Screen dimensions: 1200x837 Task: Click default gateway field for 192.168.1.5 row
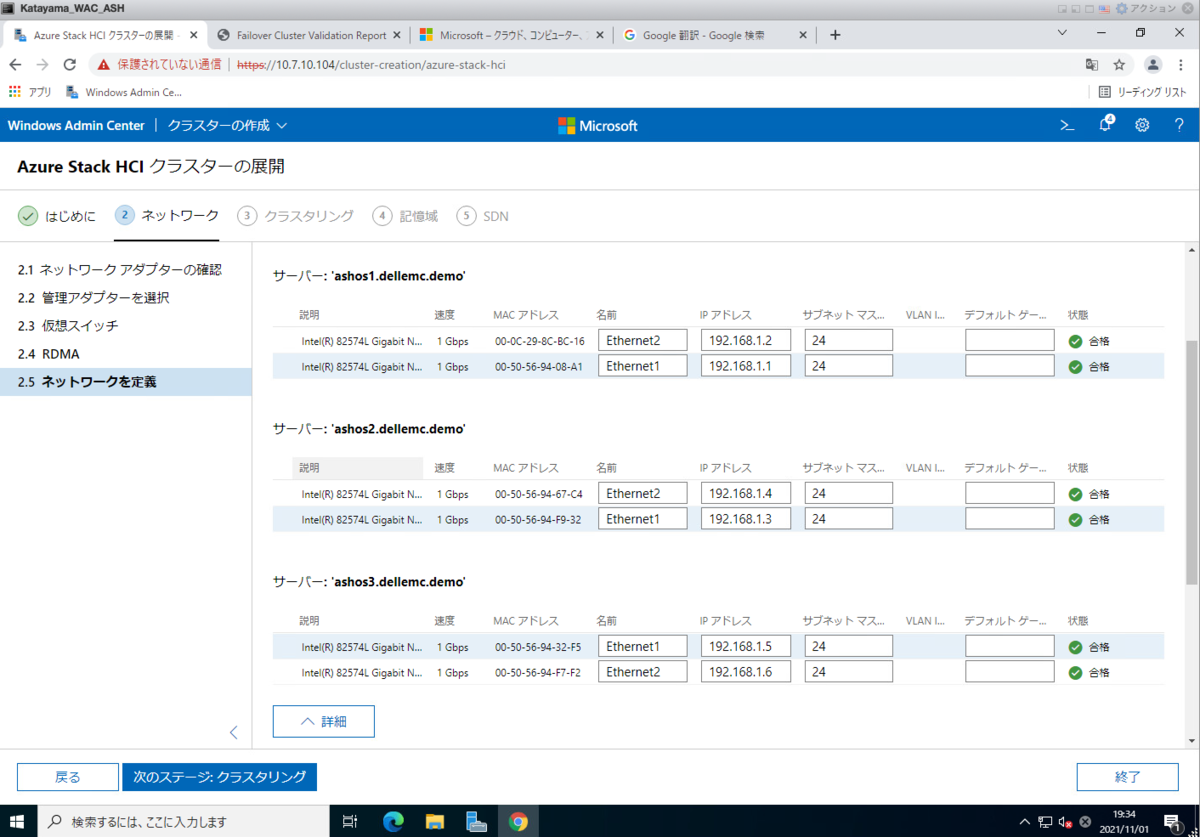click(x=1010, y=646)
